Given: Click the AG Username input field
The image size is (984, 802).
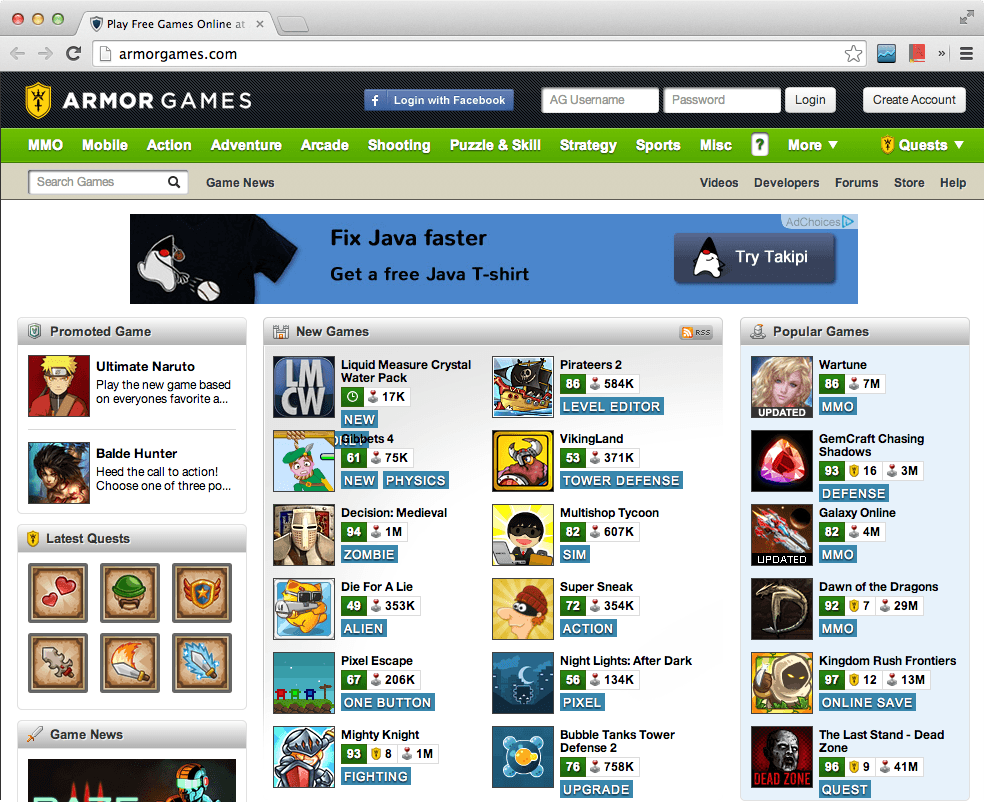Looking at the screenshot, I should click(x=600, y=100).
